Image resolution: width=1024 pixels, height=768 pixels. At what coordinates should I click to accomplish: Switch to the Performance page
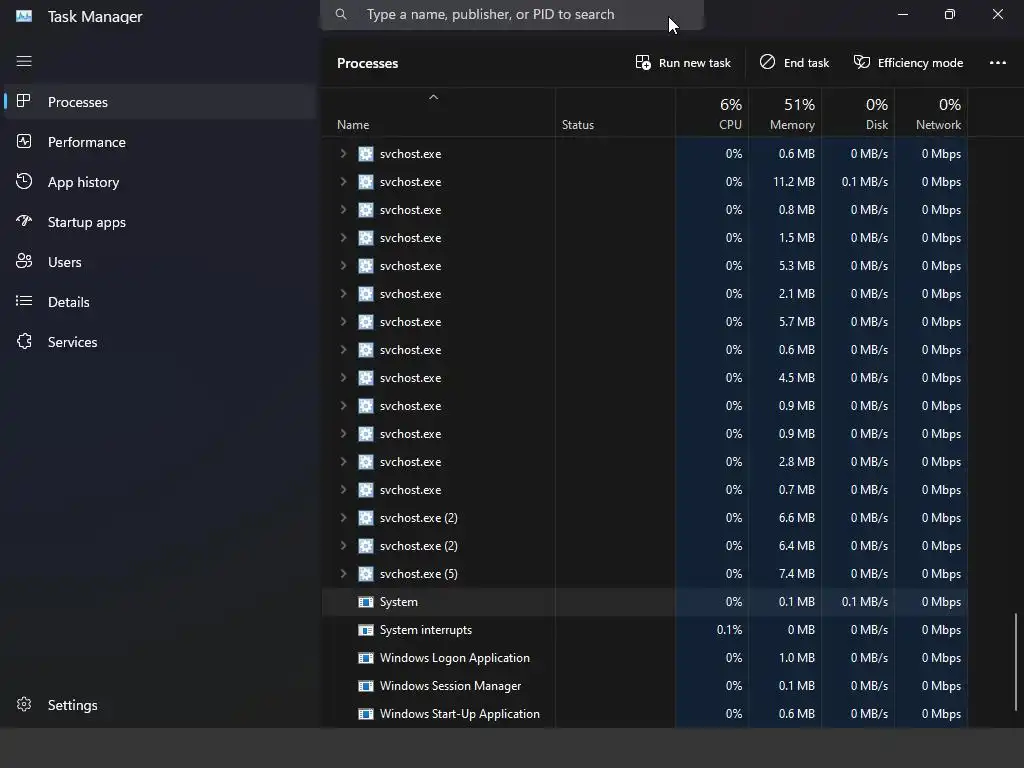point(159,142)
